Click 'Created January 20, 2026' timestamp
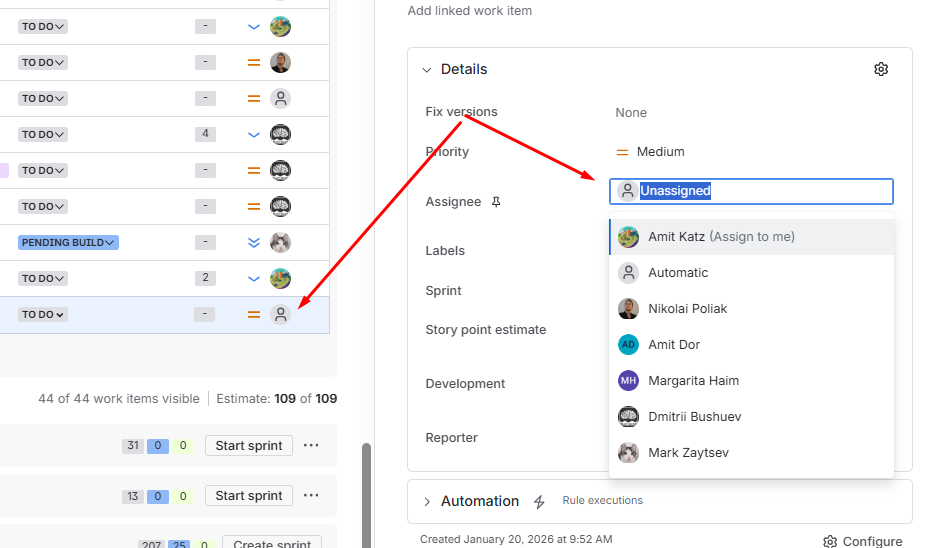926x548 pixels. 516,539
